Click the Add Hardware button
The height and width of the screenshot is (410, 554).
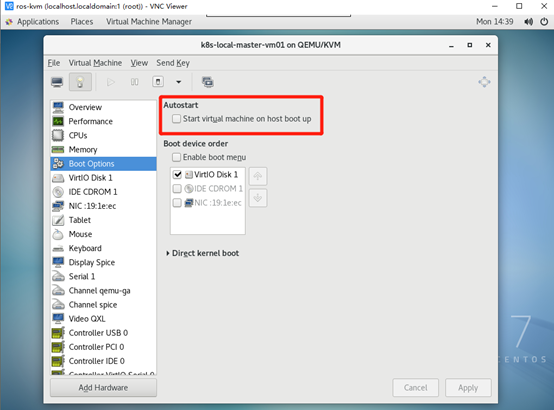coord(103,388)
